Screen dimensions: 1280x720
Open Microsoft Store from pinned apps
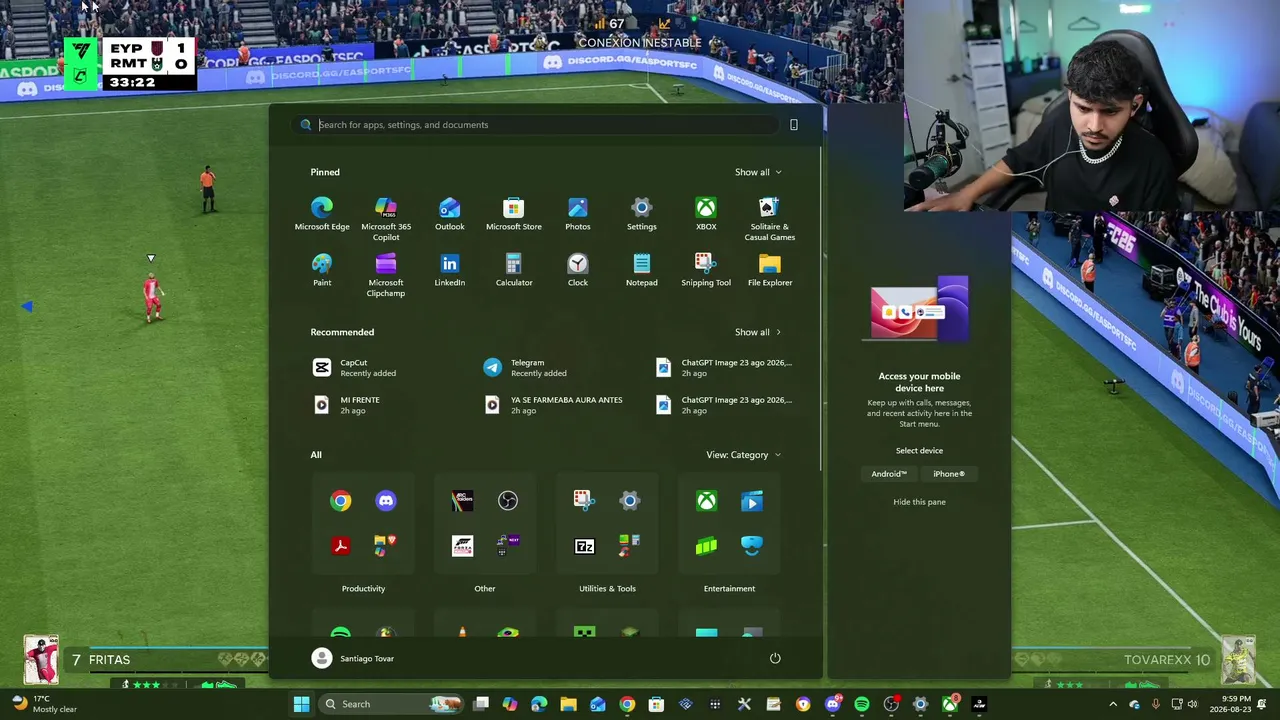tap(514, 214)
